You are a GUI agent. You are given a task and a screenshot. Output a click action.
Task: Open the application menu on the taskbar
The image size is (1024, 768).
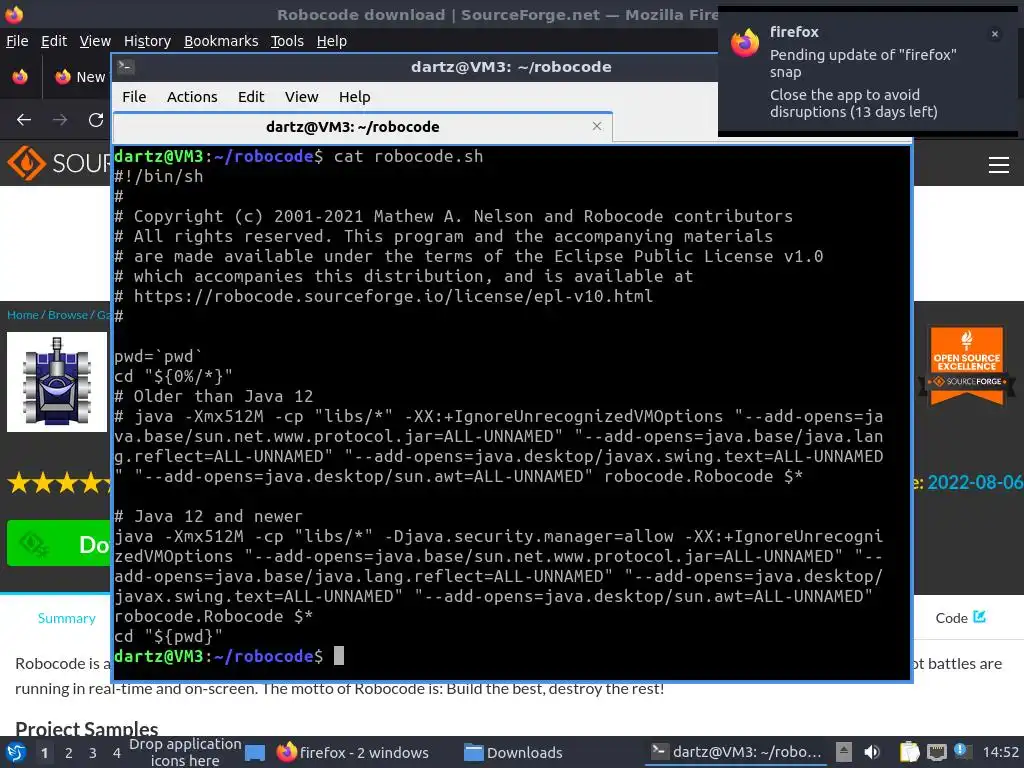click(x=16, y=752)
